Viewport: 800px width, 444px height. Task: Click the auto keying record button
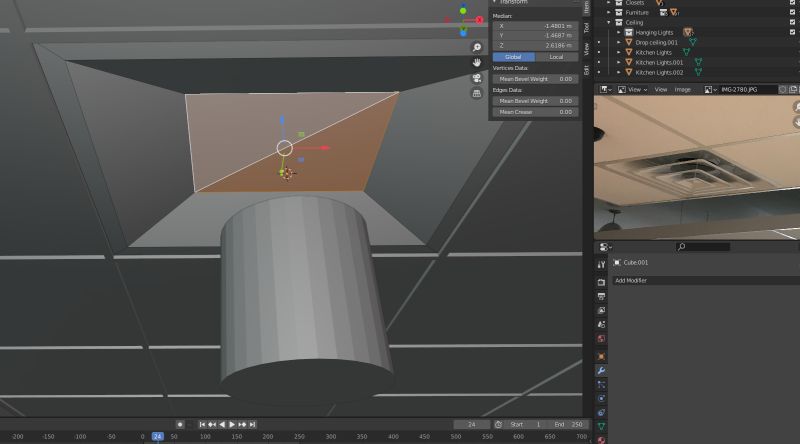180,424
